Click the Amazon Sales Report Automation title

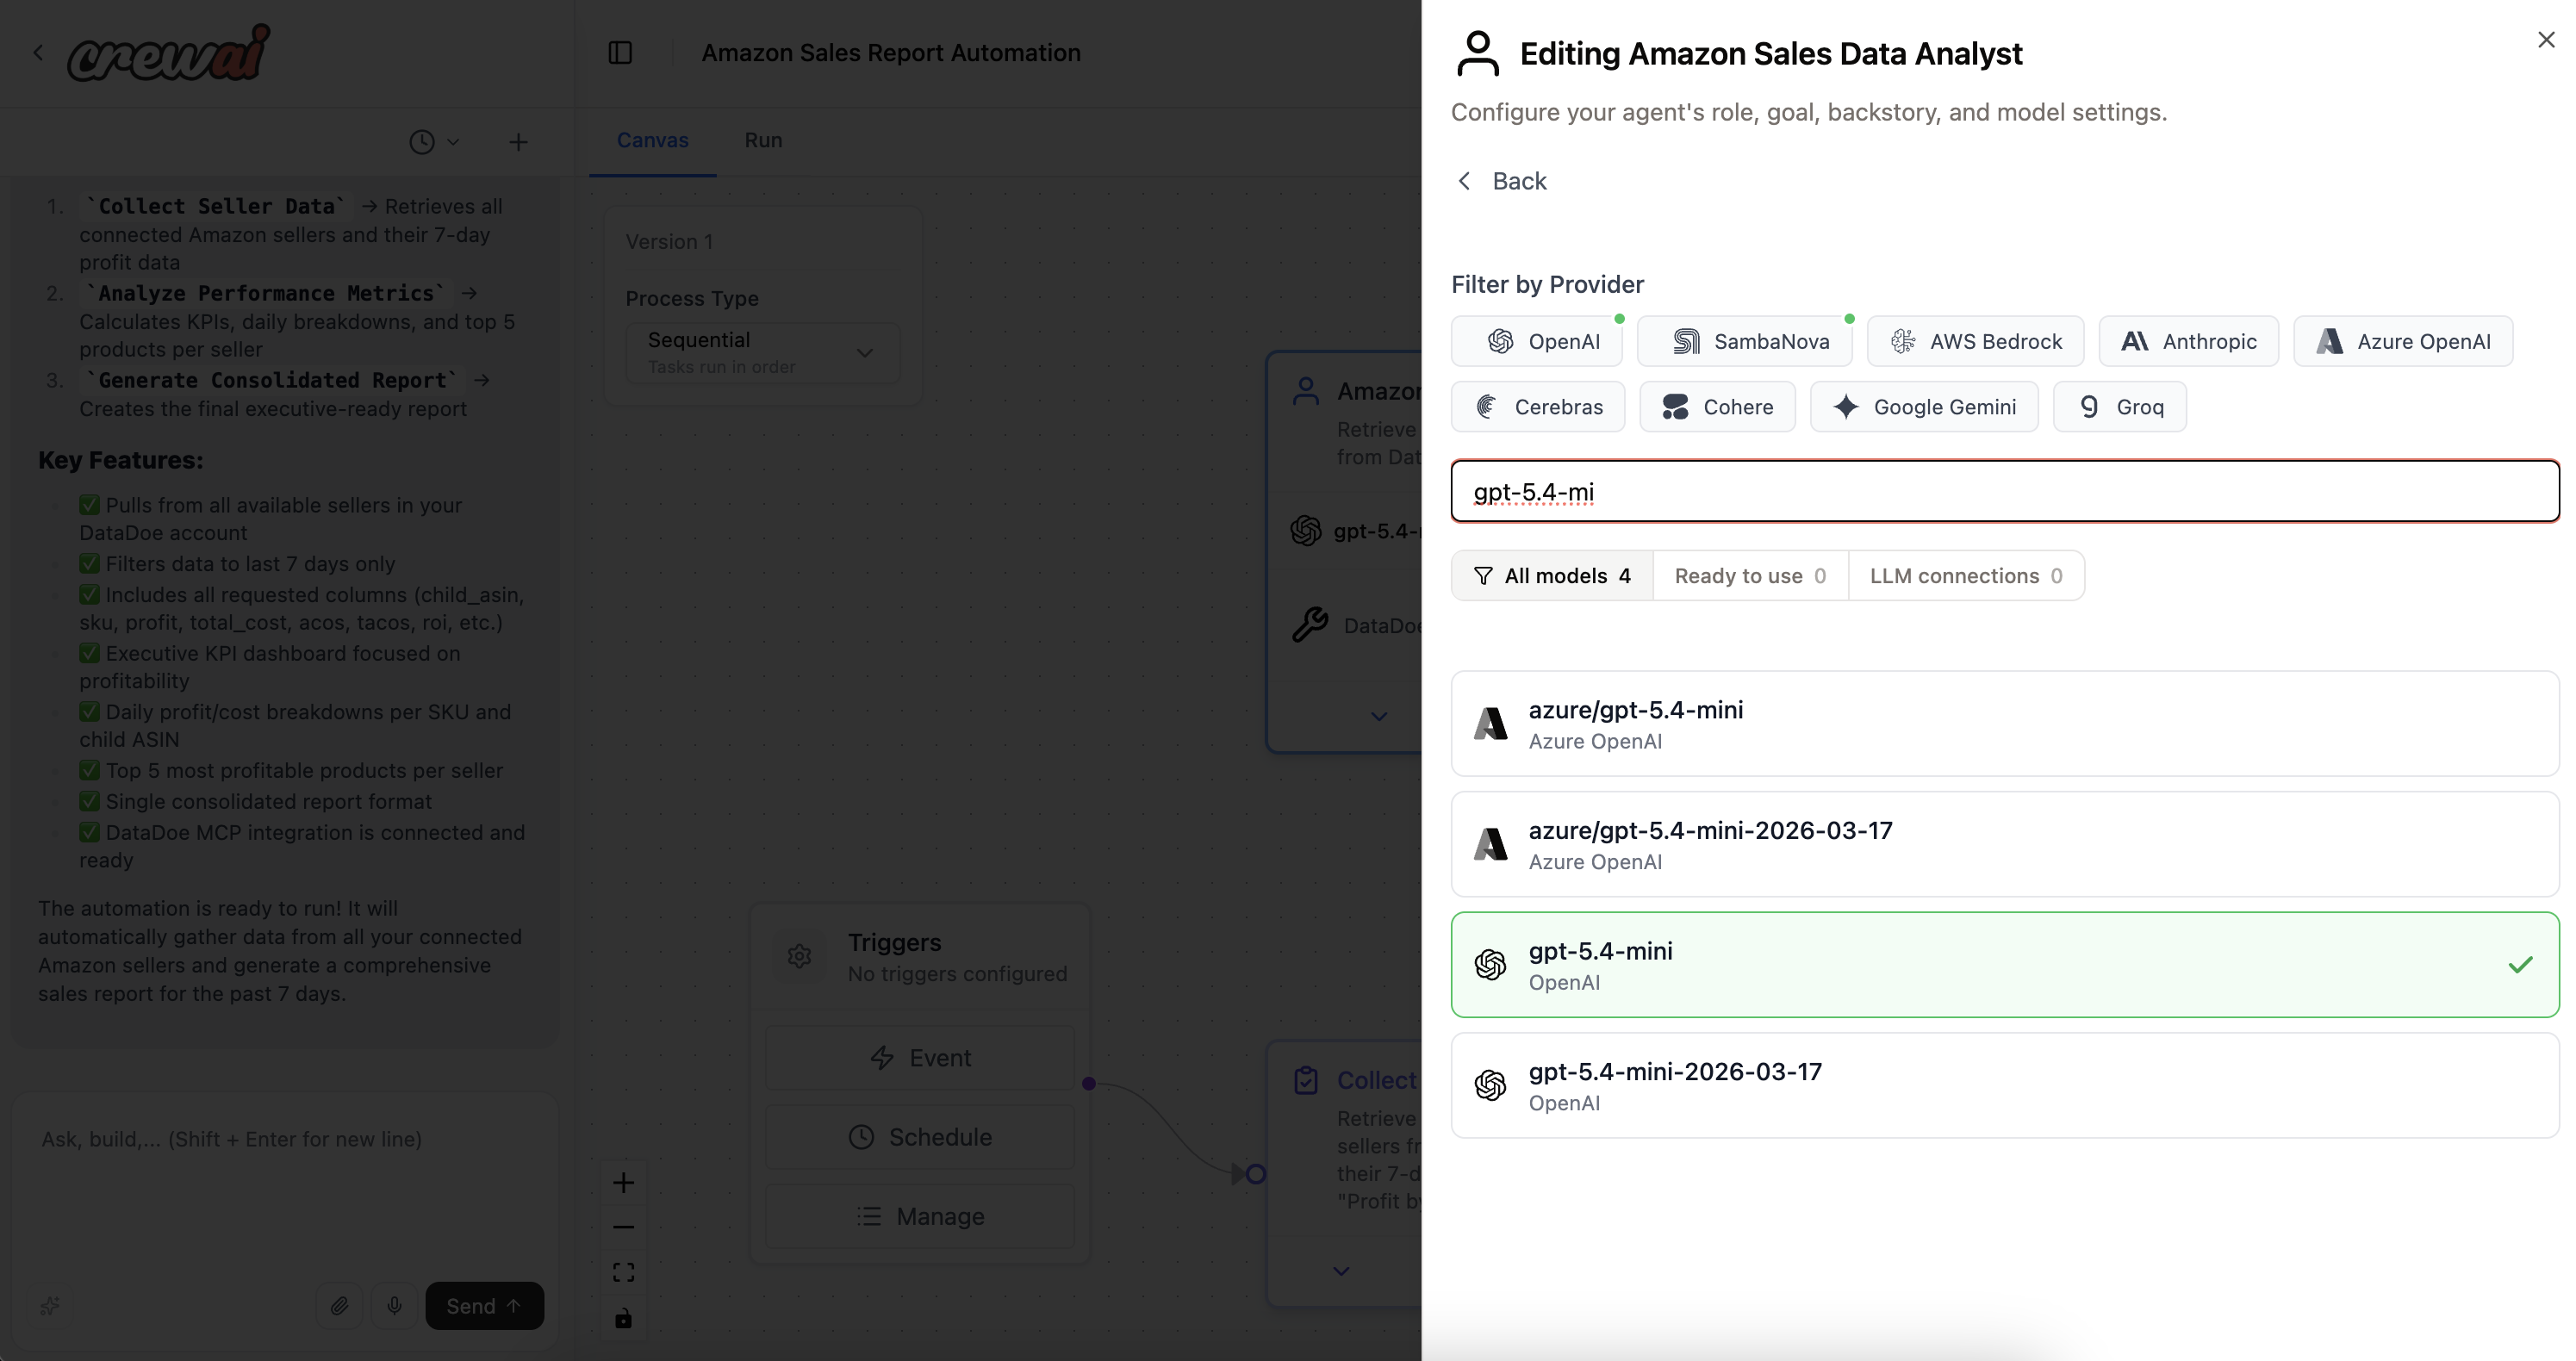891,53
